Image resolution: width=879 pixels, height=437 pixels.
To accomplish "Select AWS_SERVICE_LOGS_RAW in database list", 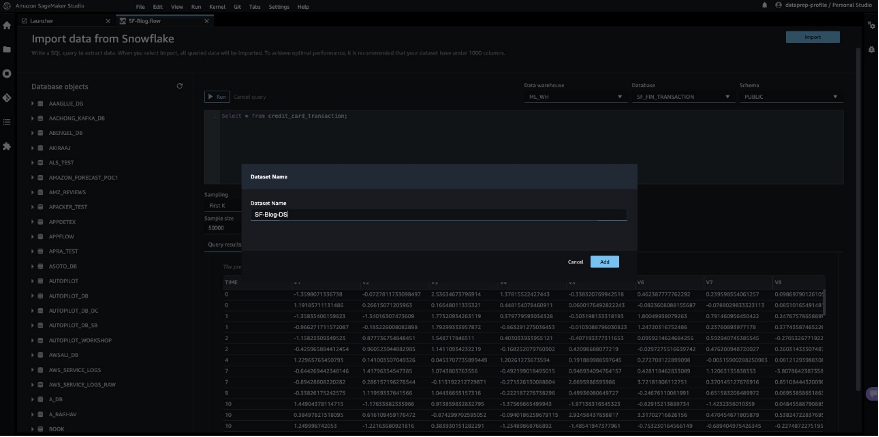I will point(82,385).
